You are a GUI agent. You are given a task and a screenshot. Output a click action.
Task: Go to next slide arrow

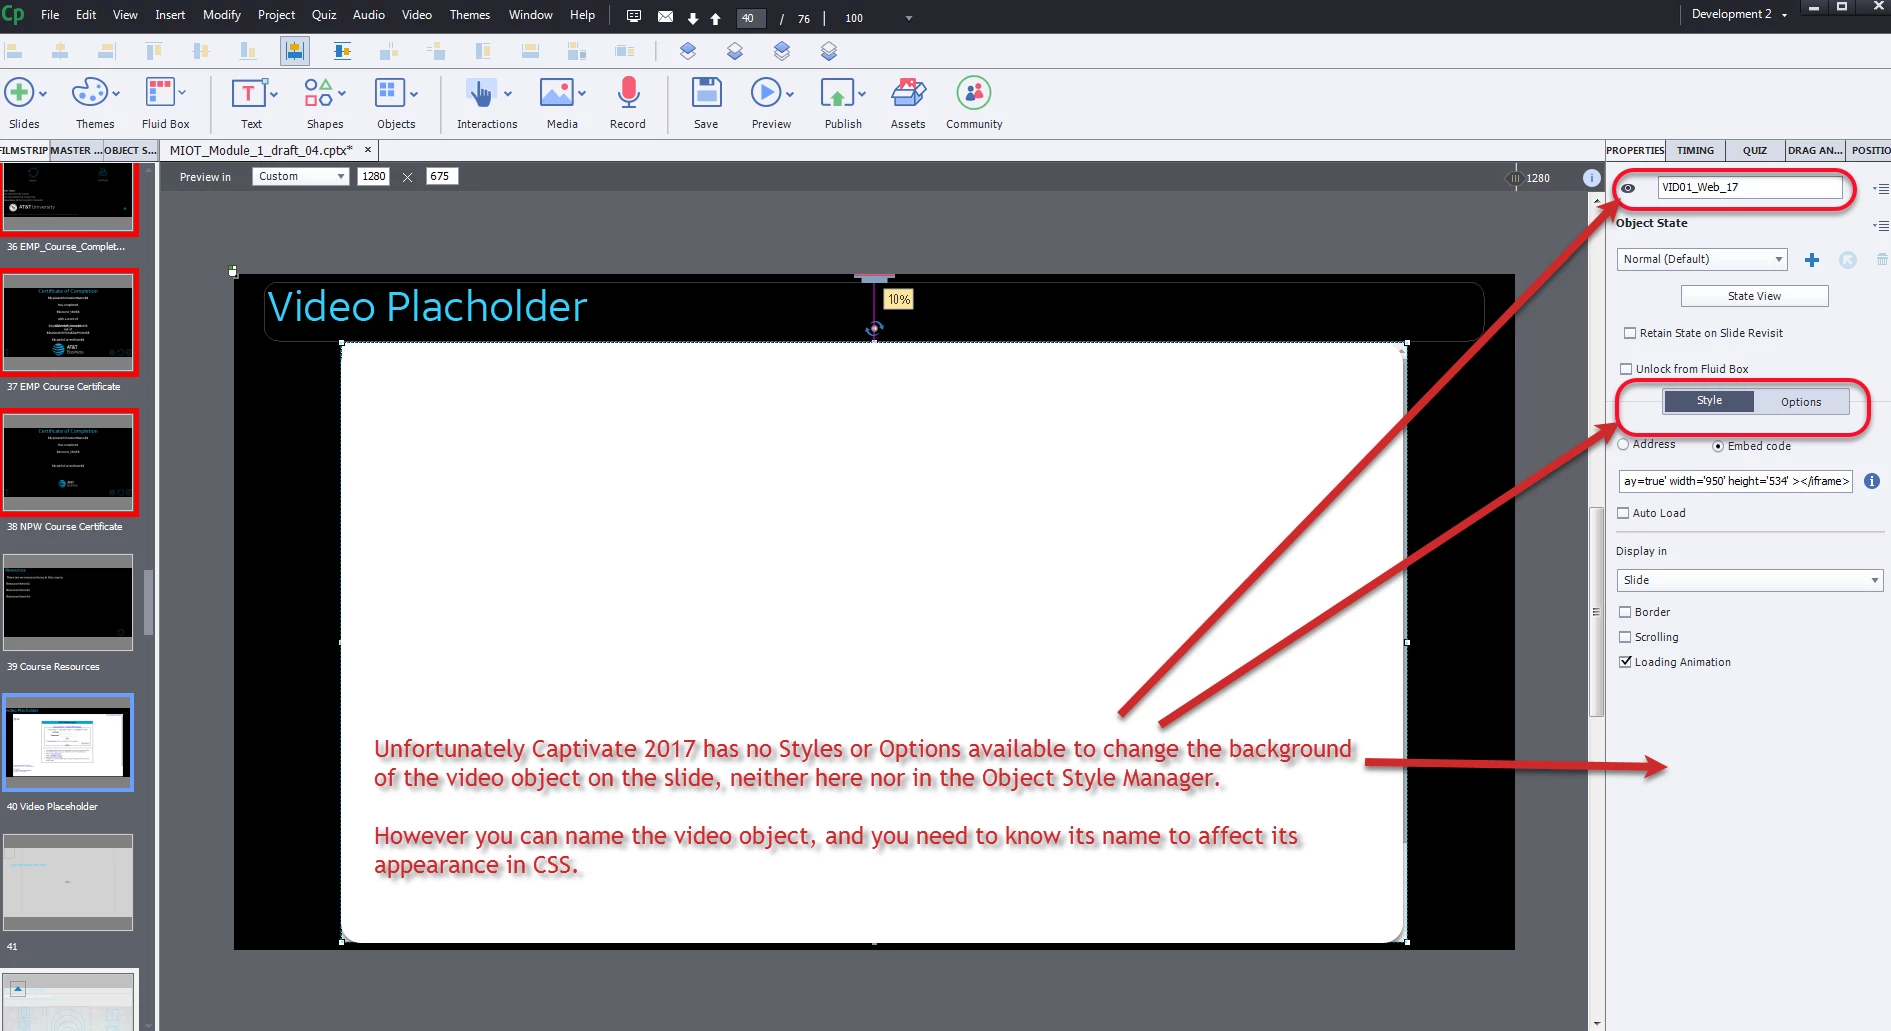click(693, 18)
